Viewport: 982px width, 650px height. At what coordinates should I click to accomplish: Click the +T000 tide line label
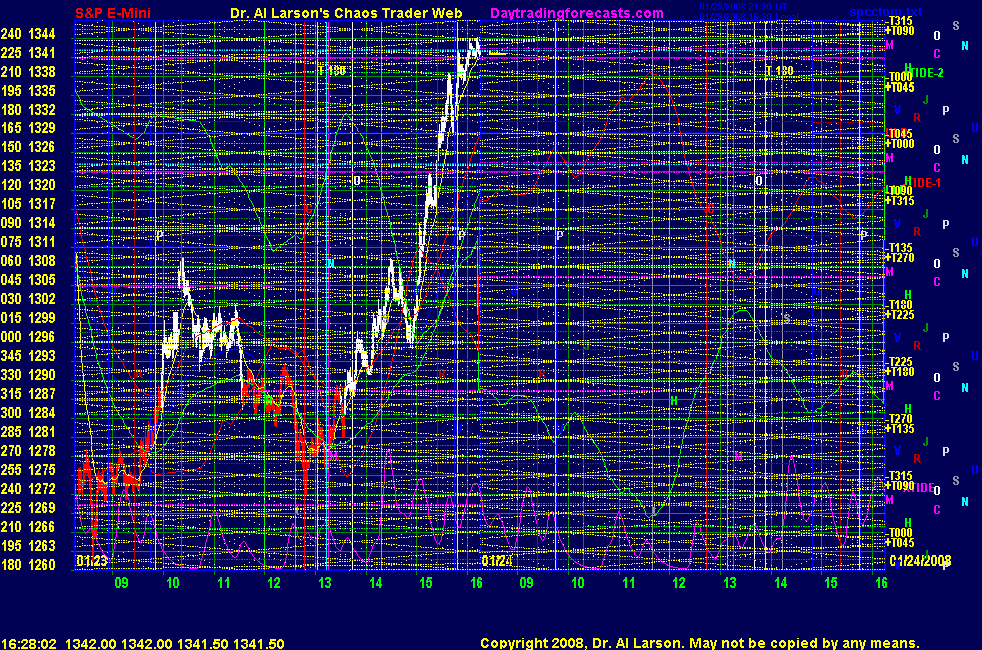900,144
